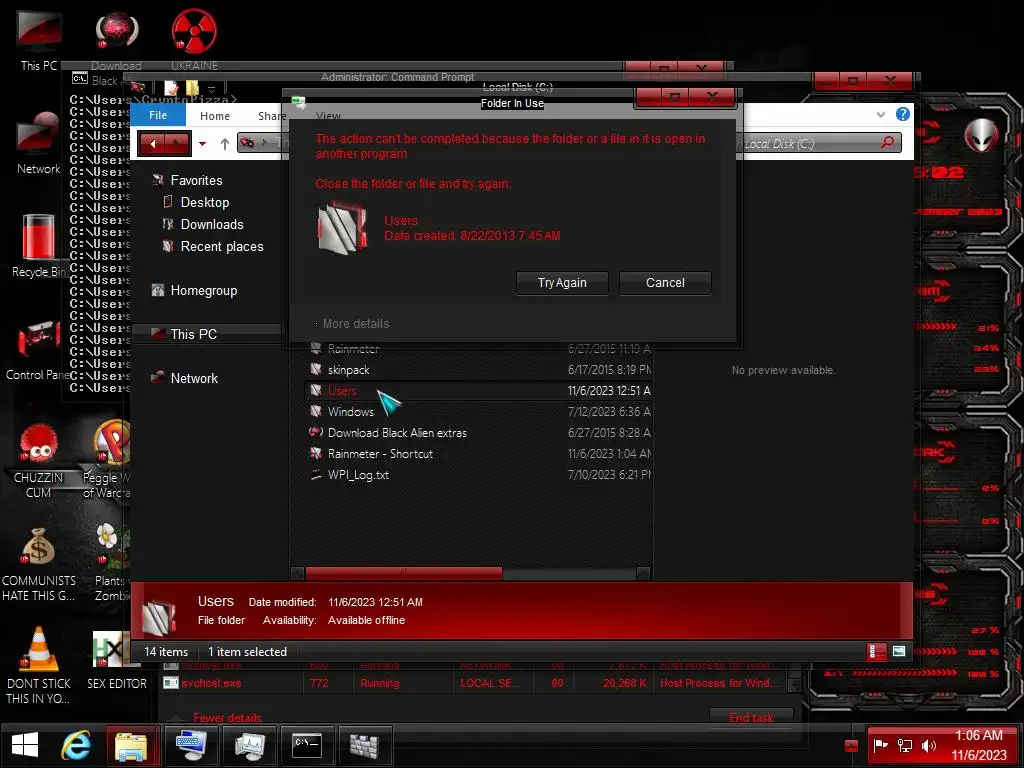The height and width of the screenshot is (768, 1024).
Task: Open Recycle Bin desktop icon
Action: (39, 245)
